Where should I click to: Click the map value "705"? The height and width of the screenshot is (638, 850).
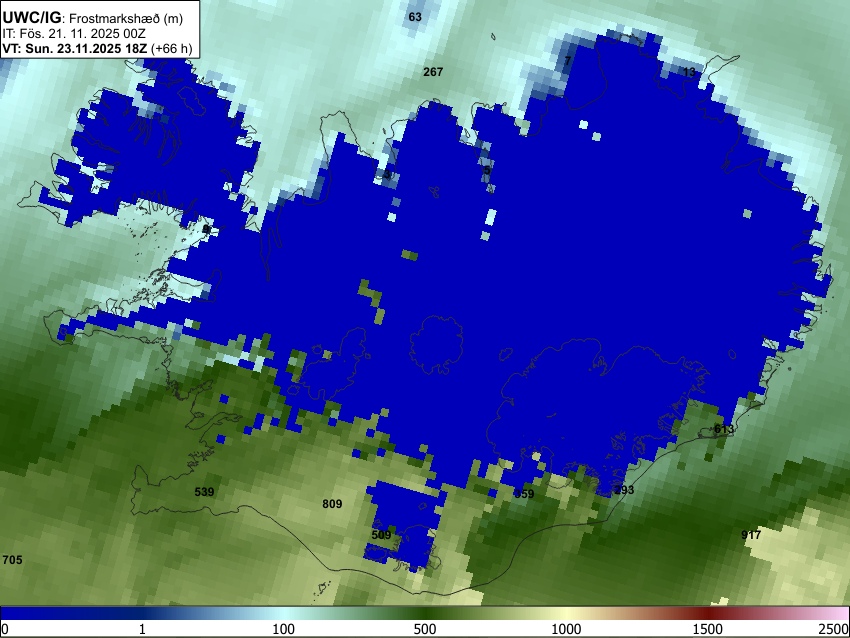point(12,560)
